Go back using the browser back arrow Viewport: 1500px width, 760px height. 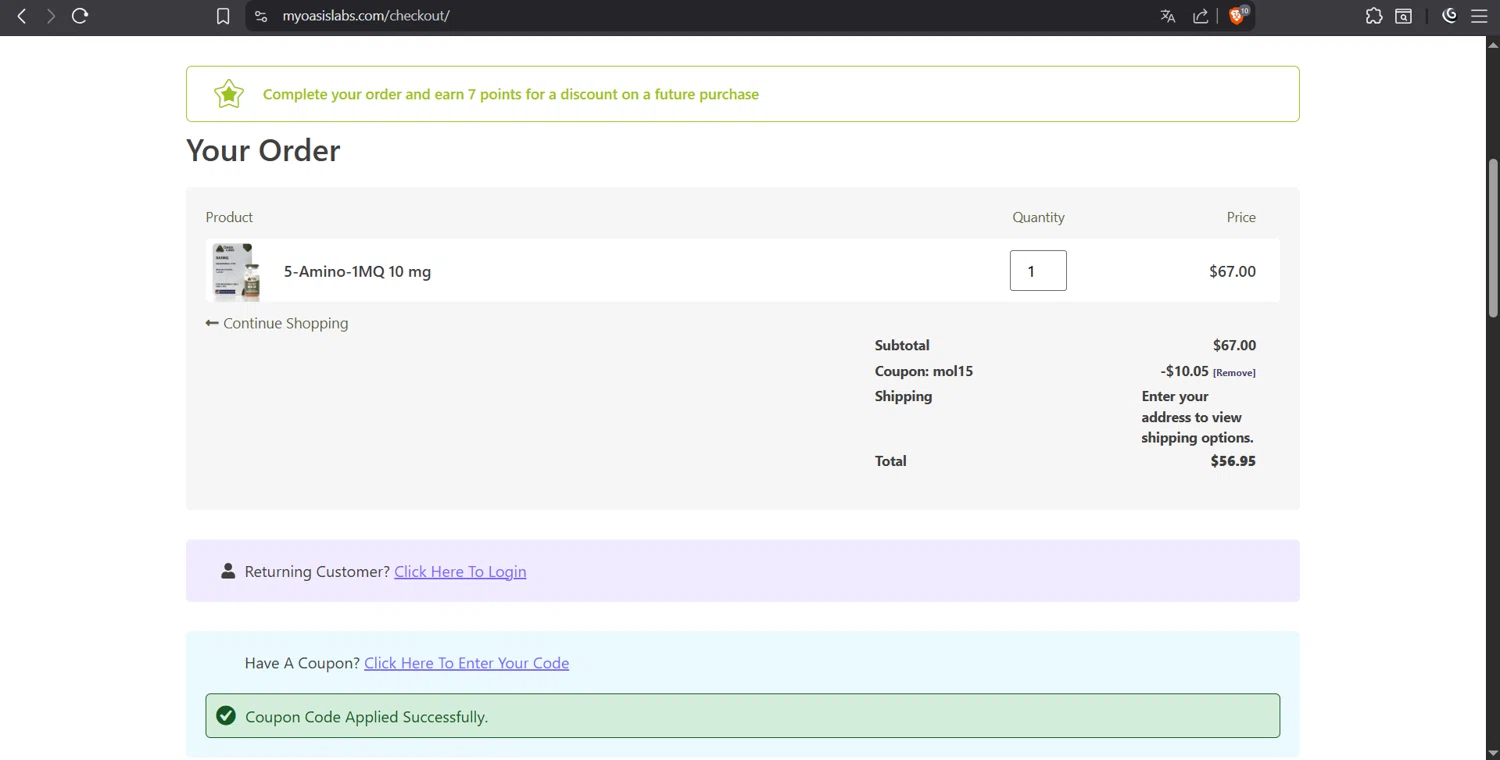(x=22, y=16)
